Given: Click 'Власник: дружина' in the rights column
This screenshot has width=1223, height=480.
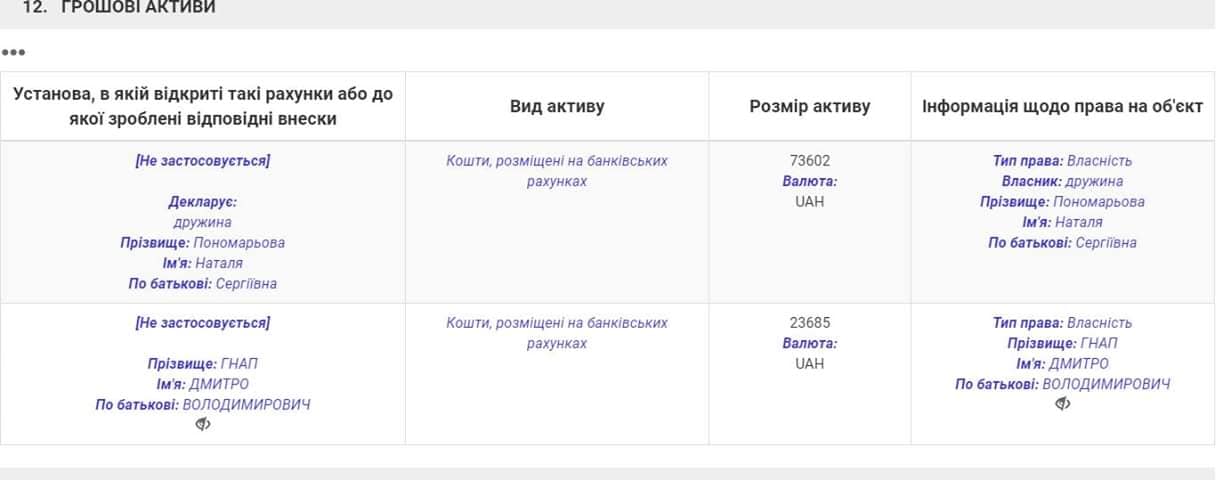Looking at the screenshot, I should (x=1062, y=182).
